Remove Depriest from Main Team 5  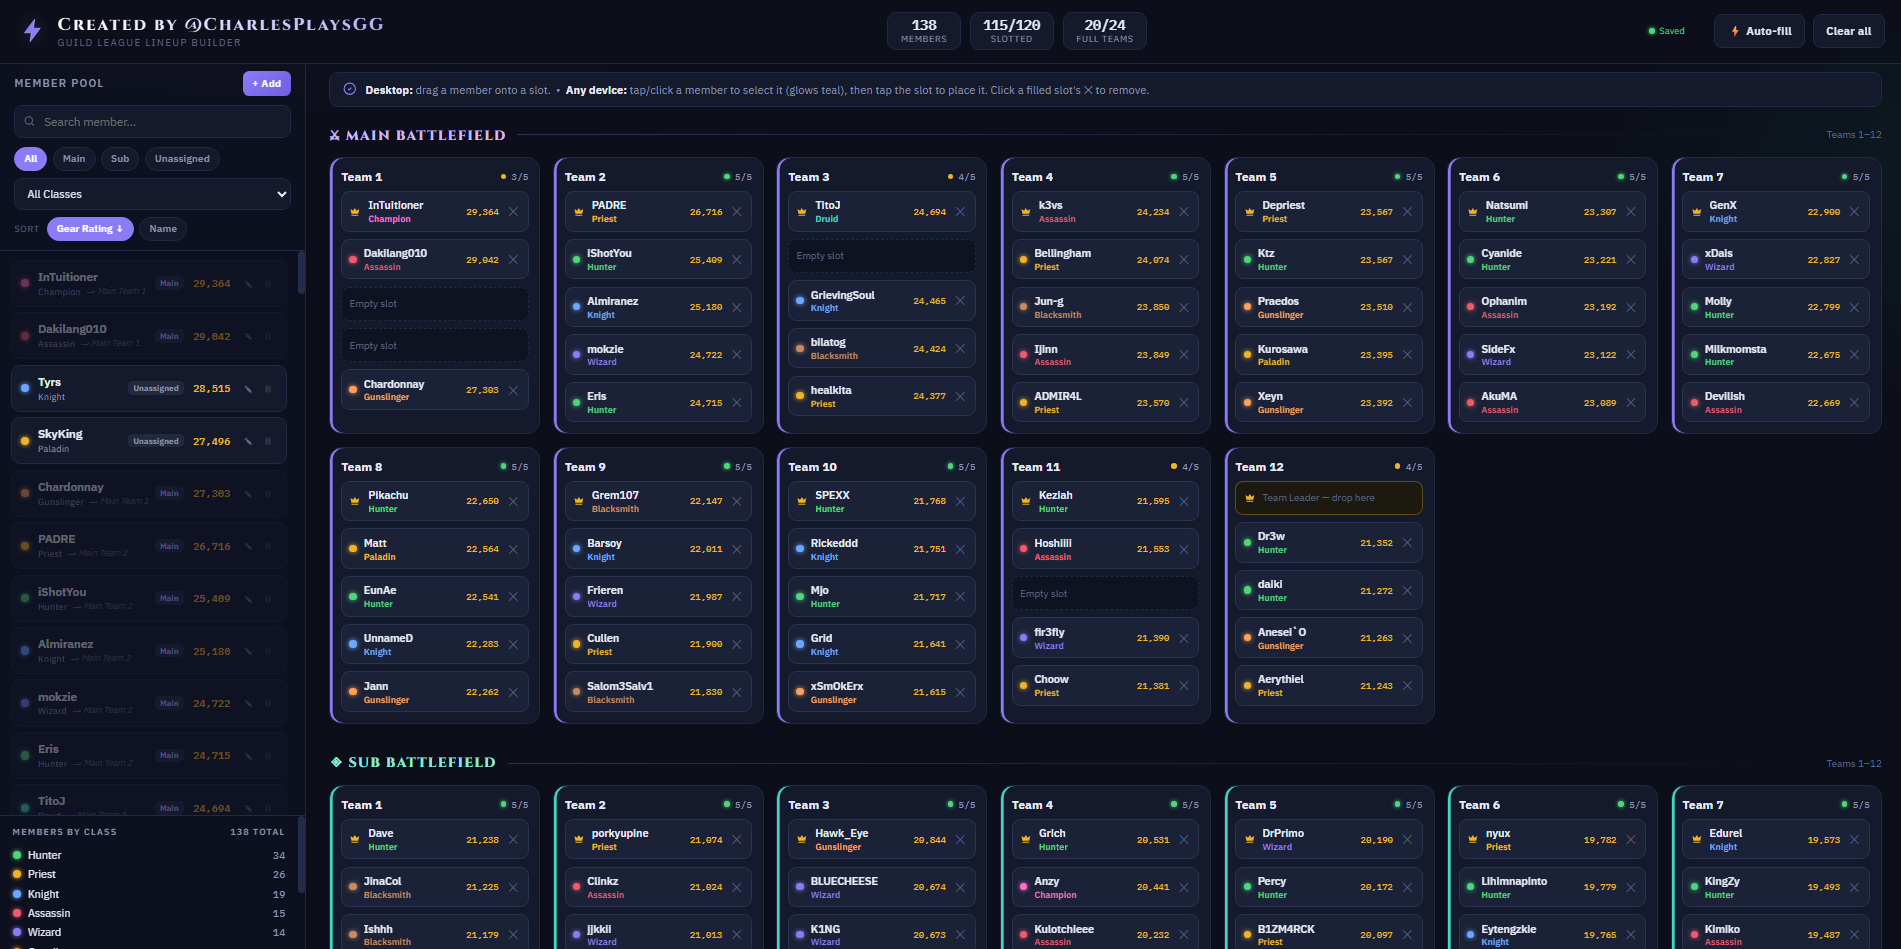tap(1407, 212)
